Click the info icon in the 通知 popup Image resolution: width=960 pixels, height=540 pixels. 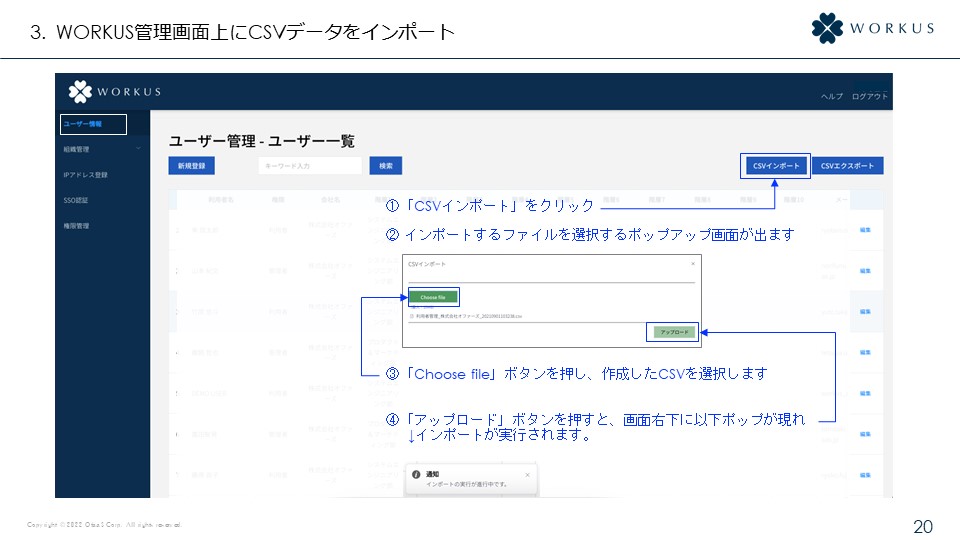point(416,474)
